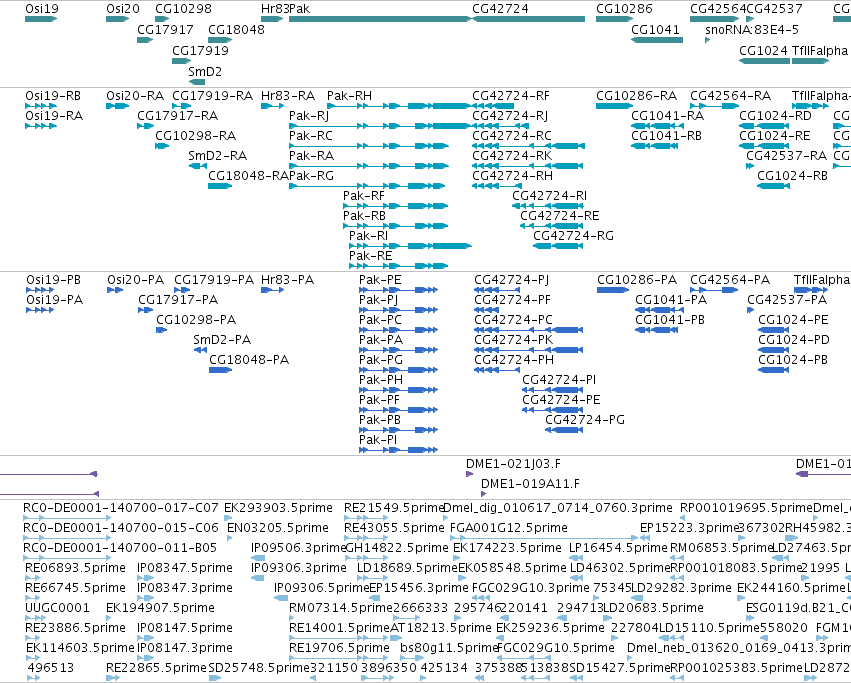
Task: Select the CG17917 gene label
Action: pyautogui.click(x=165, y=30)
